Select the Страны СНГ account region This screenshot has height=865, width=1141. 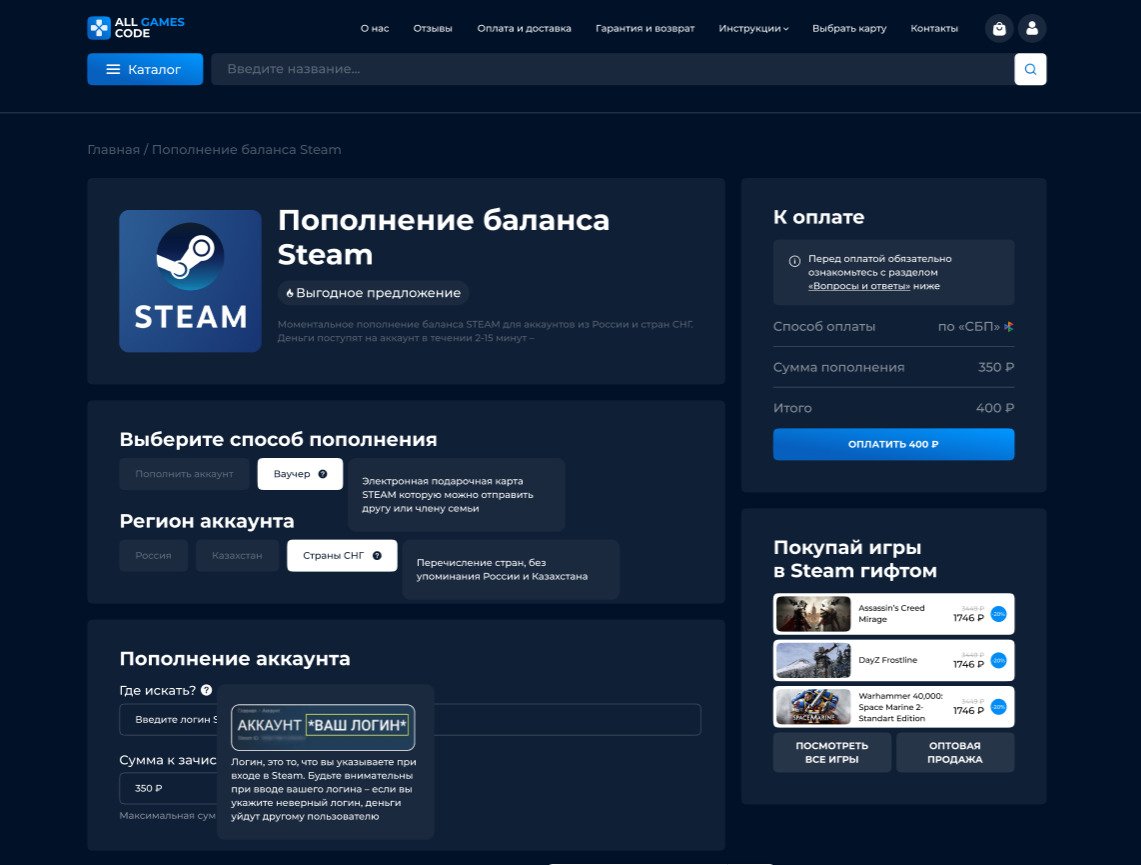coord(342,555)
